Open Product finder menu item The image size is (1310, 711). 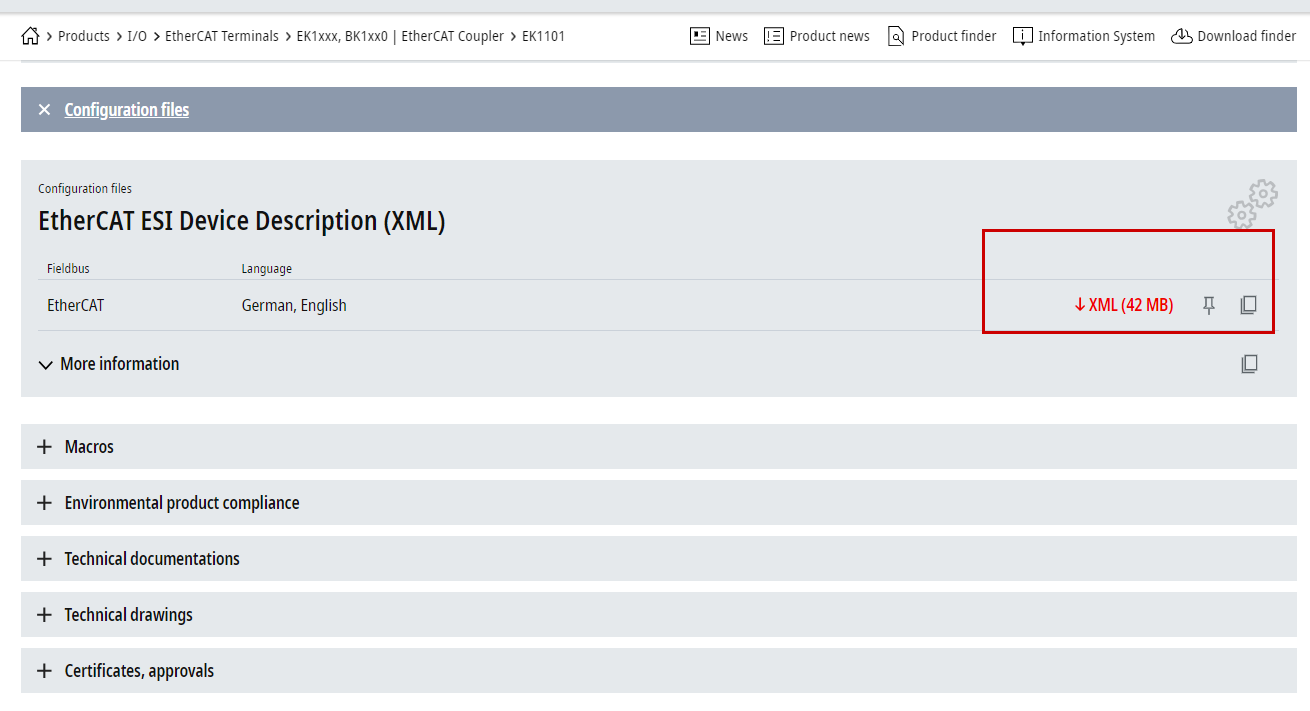tap(954, 36)
